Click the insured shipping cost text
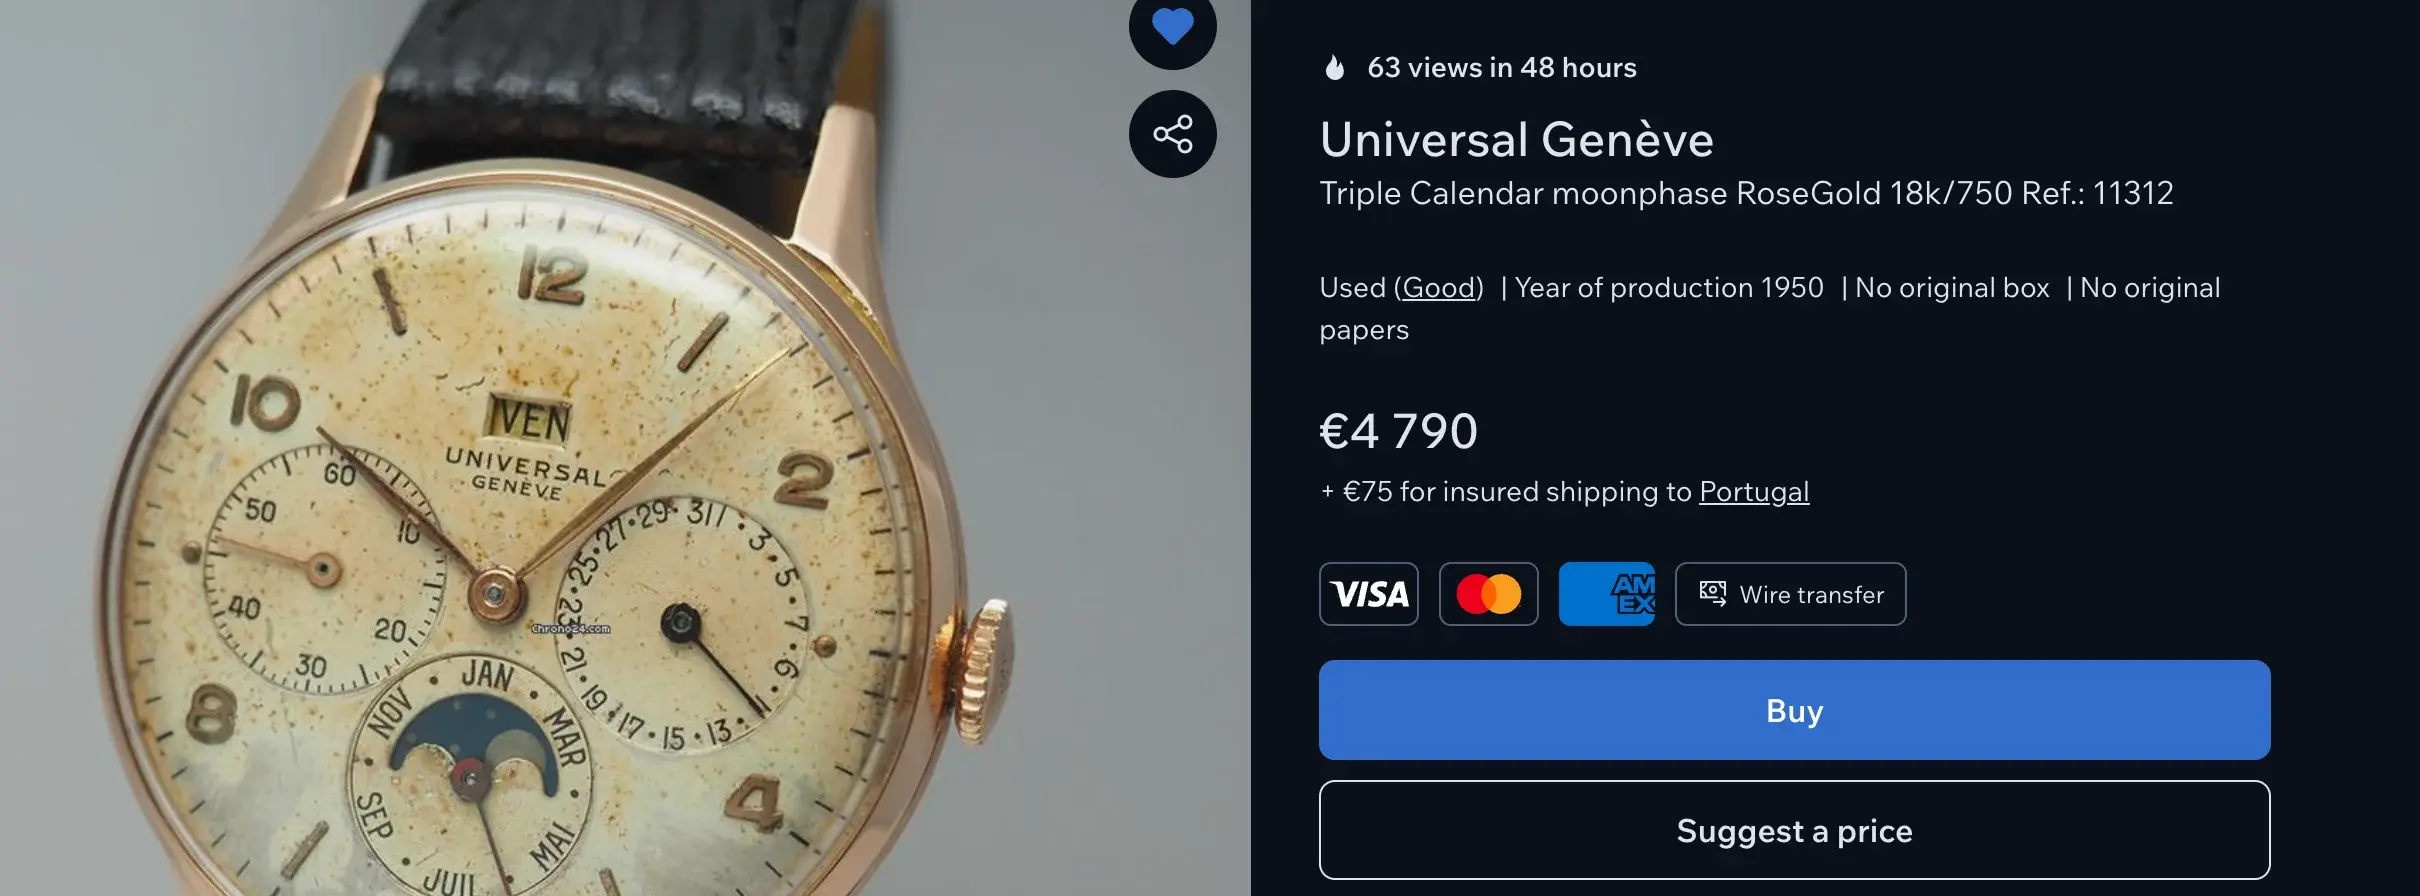The width and height of the screenshot is (2420, 896). (1564, 492)
